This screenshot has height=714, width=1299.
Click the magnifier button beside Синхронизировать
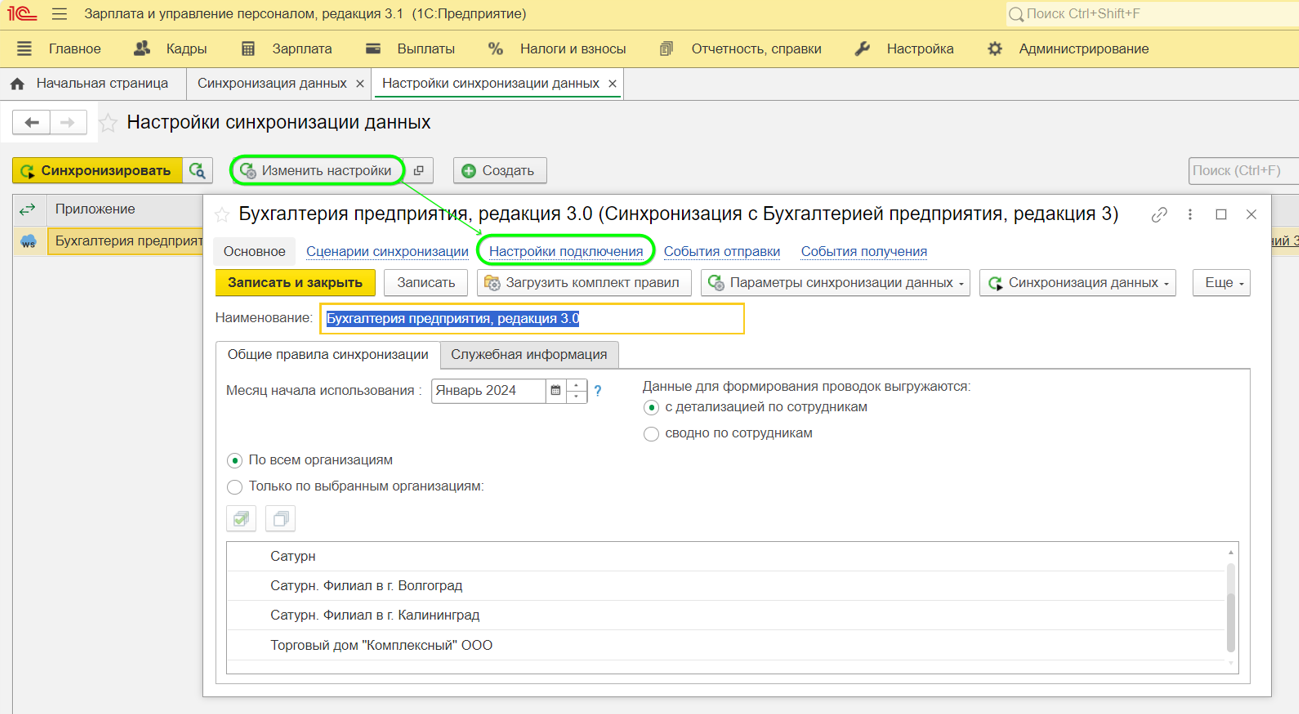(x=197, y=171)
